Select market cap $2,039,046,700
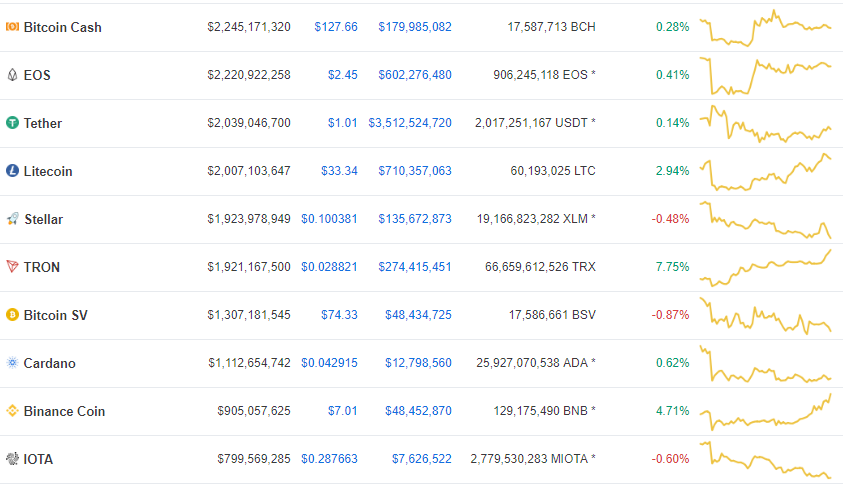The height and width of the screenshot is (485, 843). (249, 123)
